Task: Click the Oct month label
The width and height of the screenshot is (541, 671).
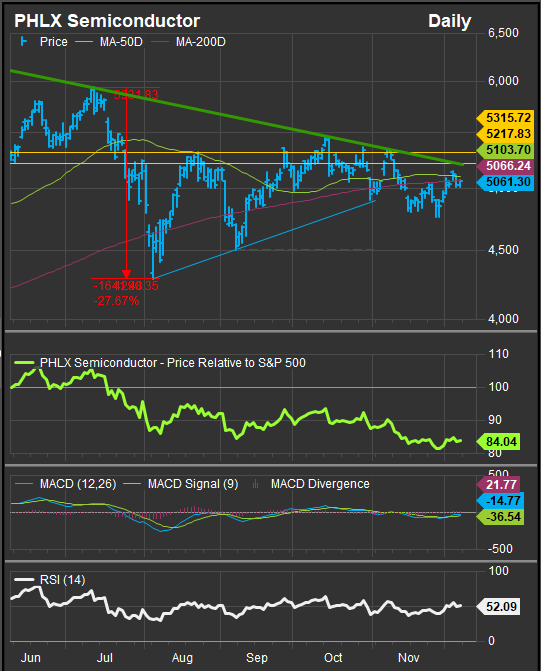Action: 333,657
